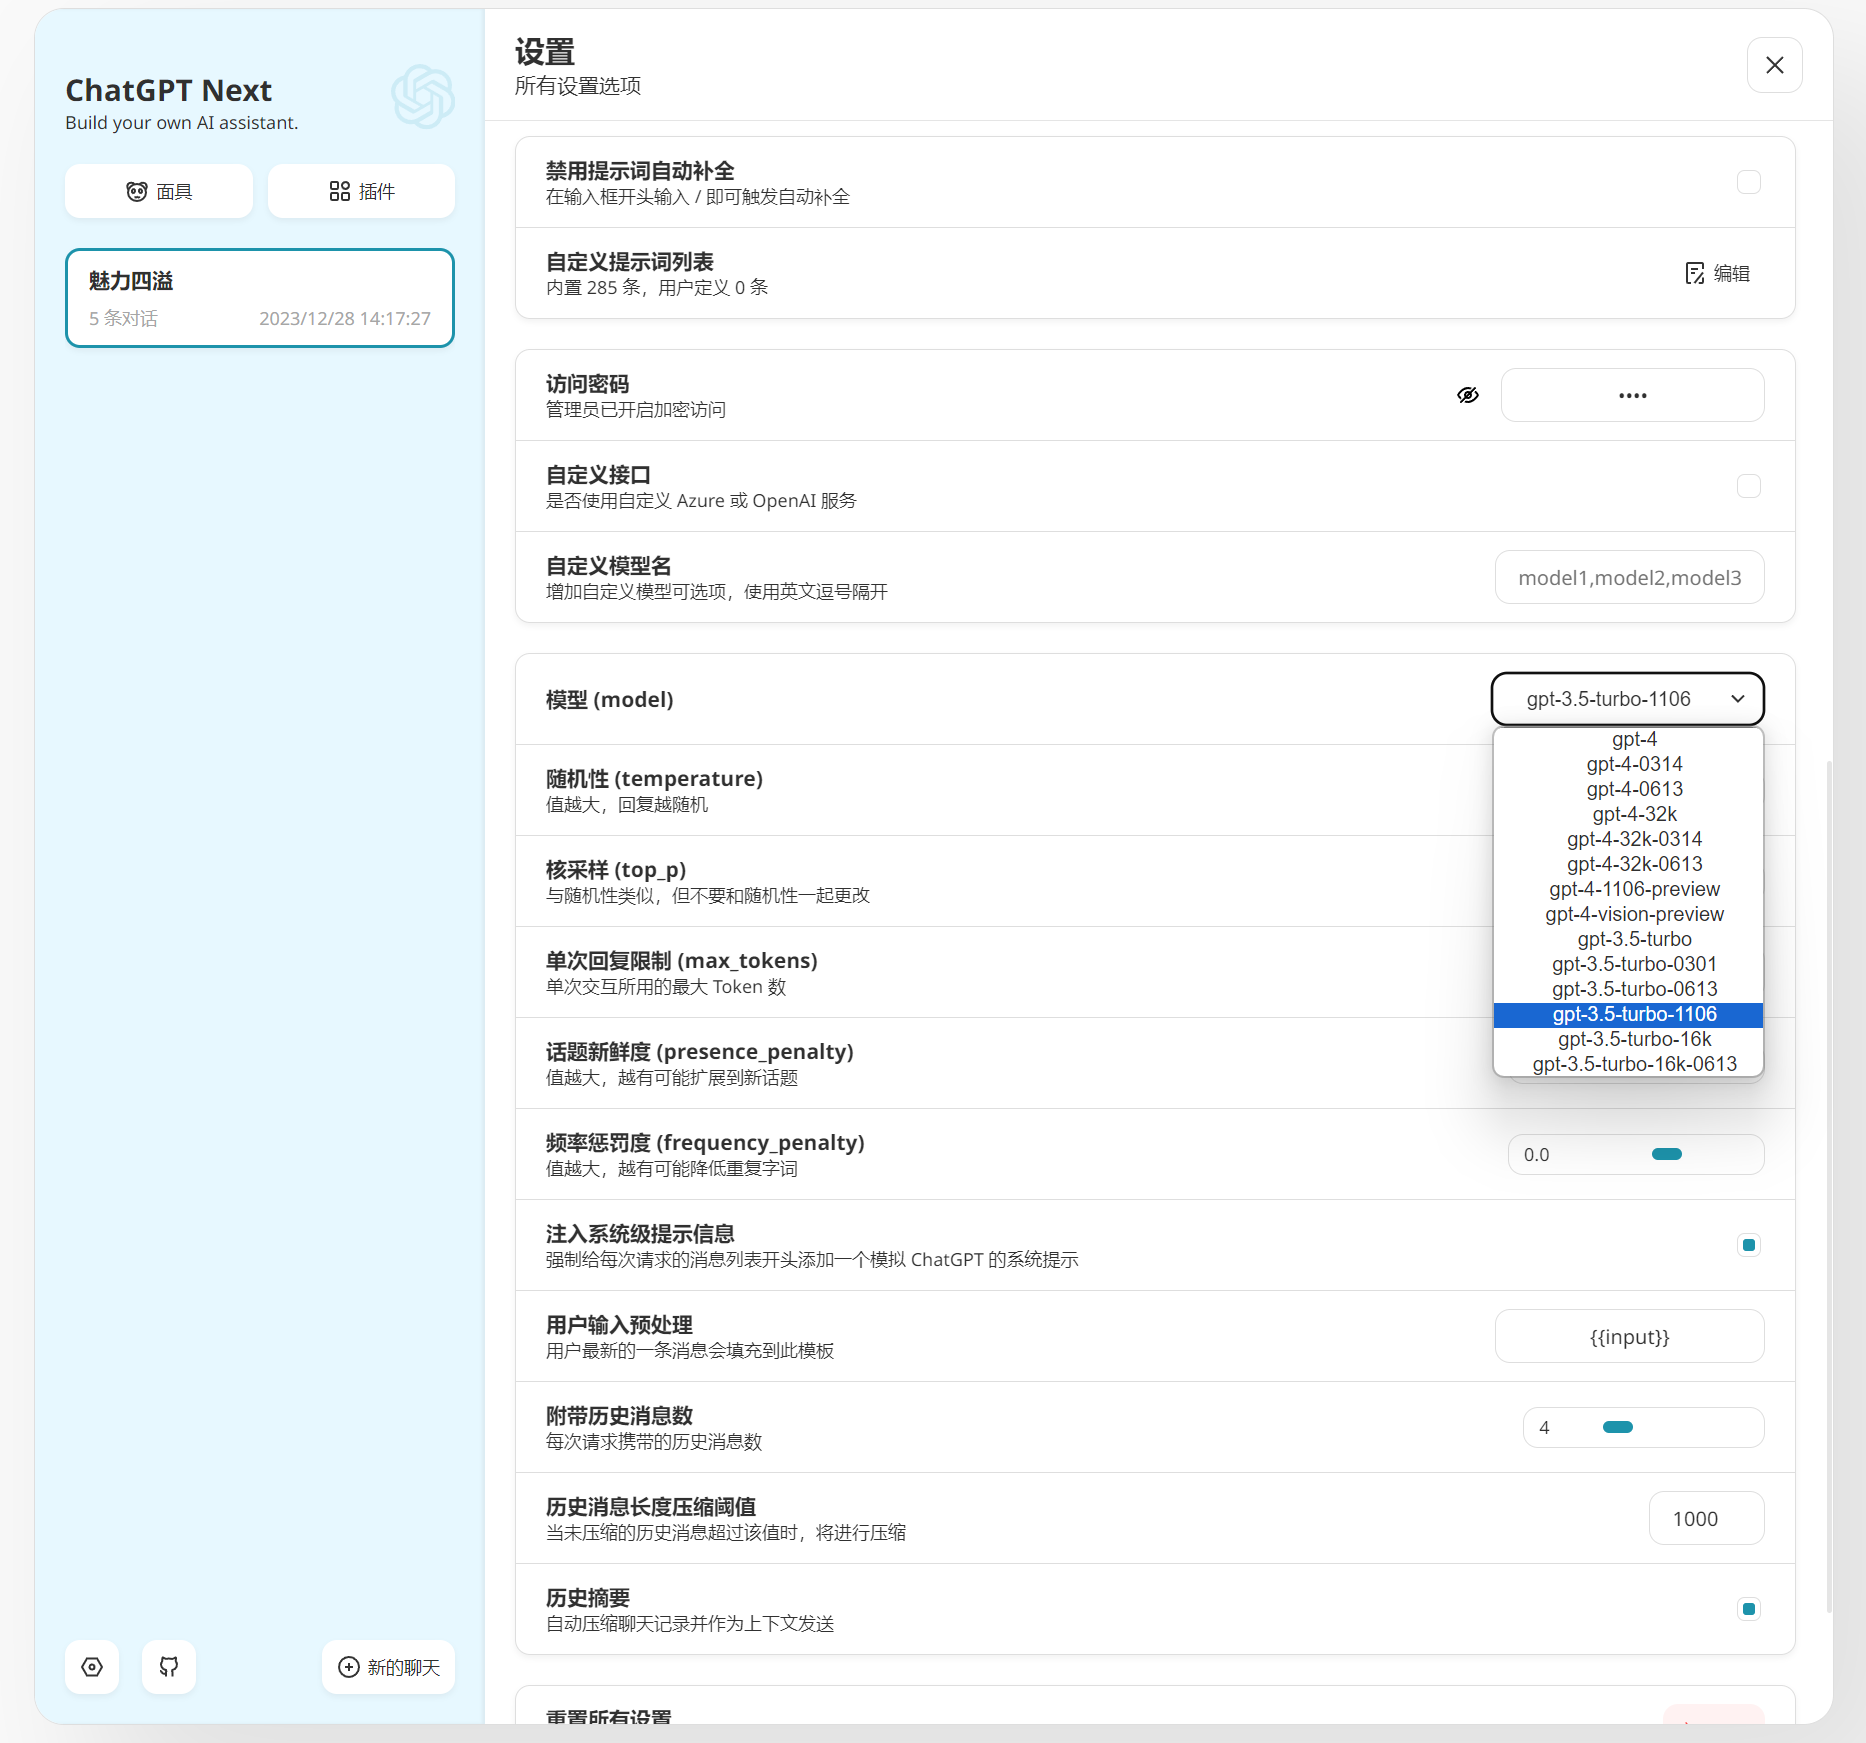This screenshot has width=1866, height=1743.
Task: Uncheck 注入系统级提示信息 option
Action: click(x=1748, y=1245)
